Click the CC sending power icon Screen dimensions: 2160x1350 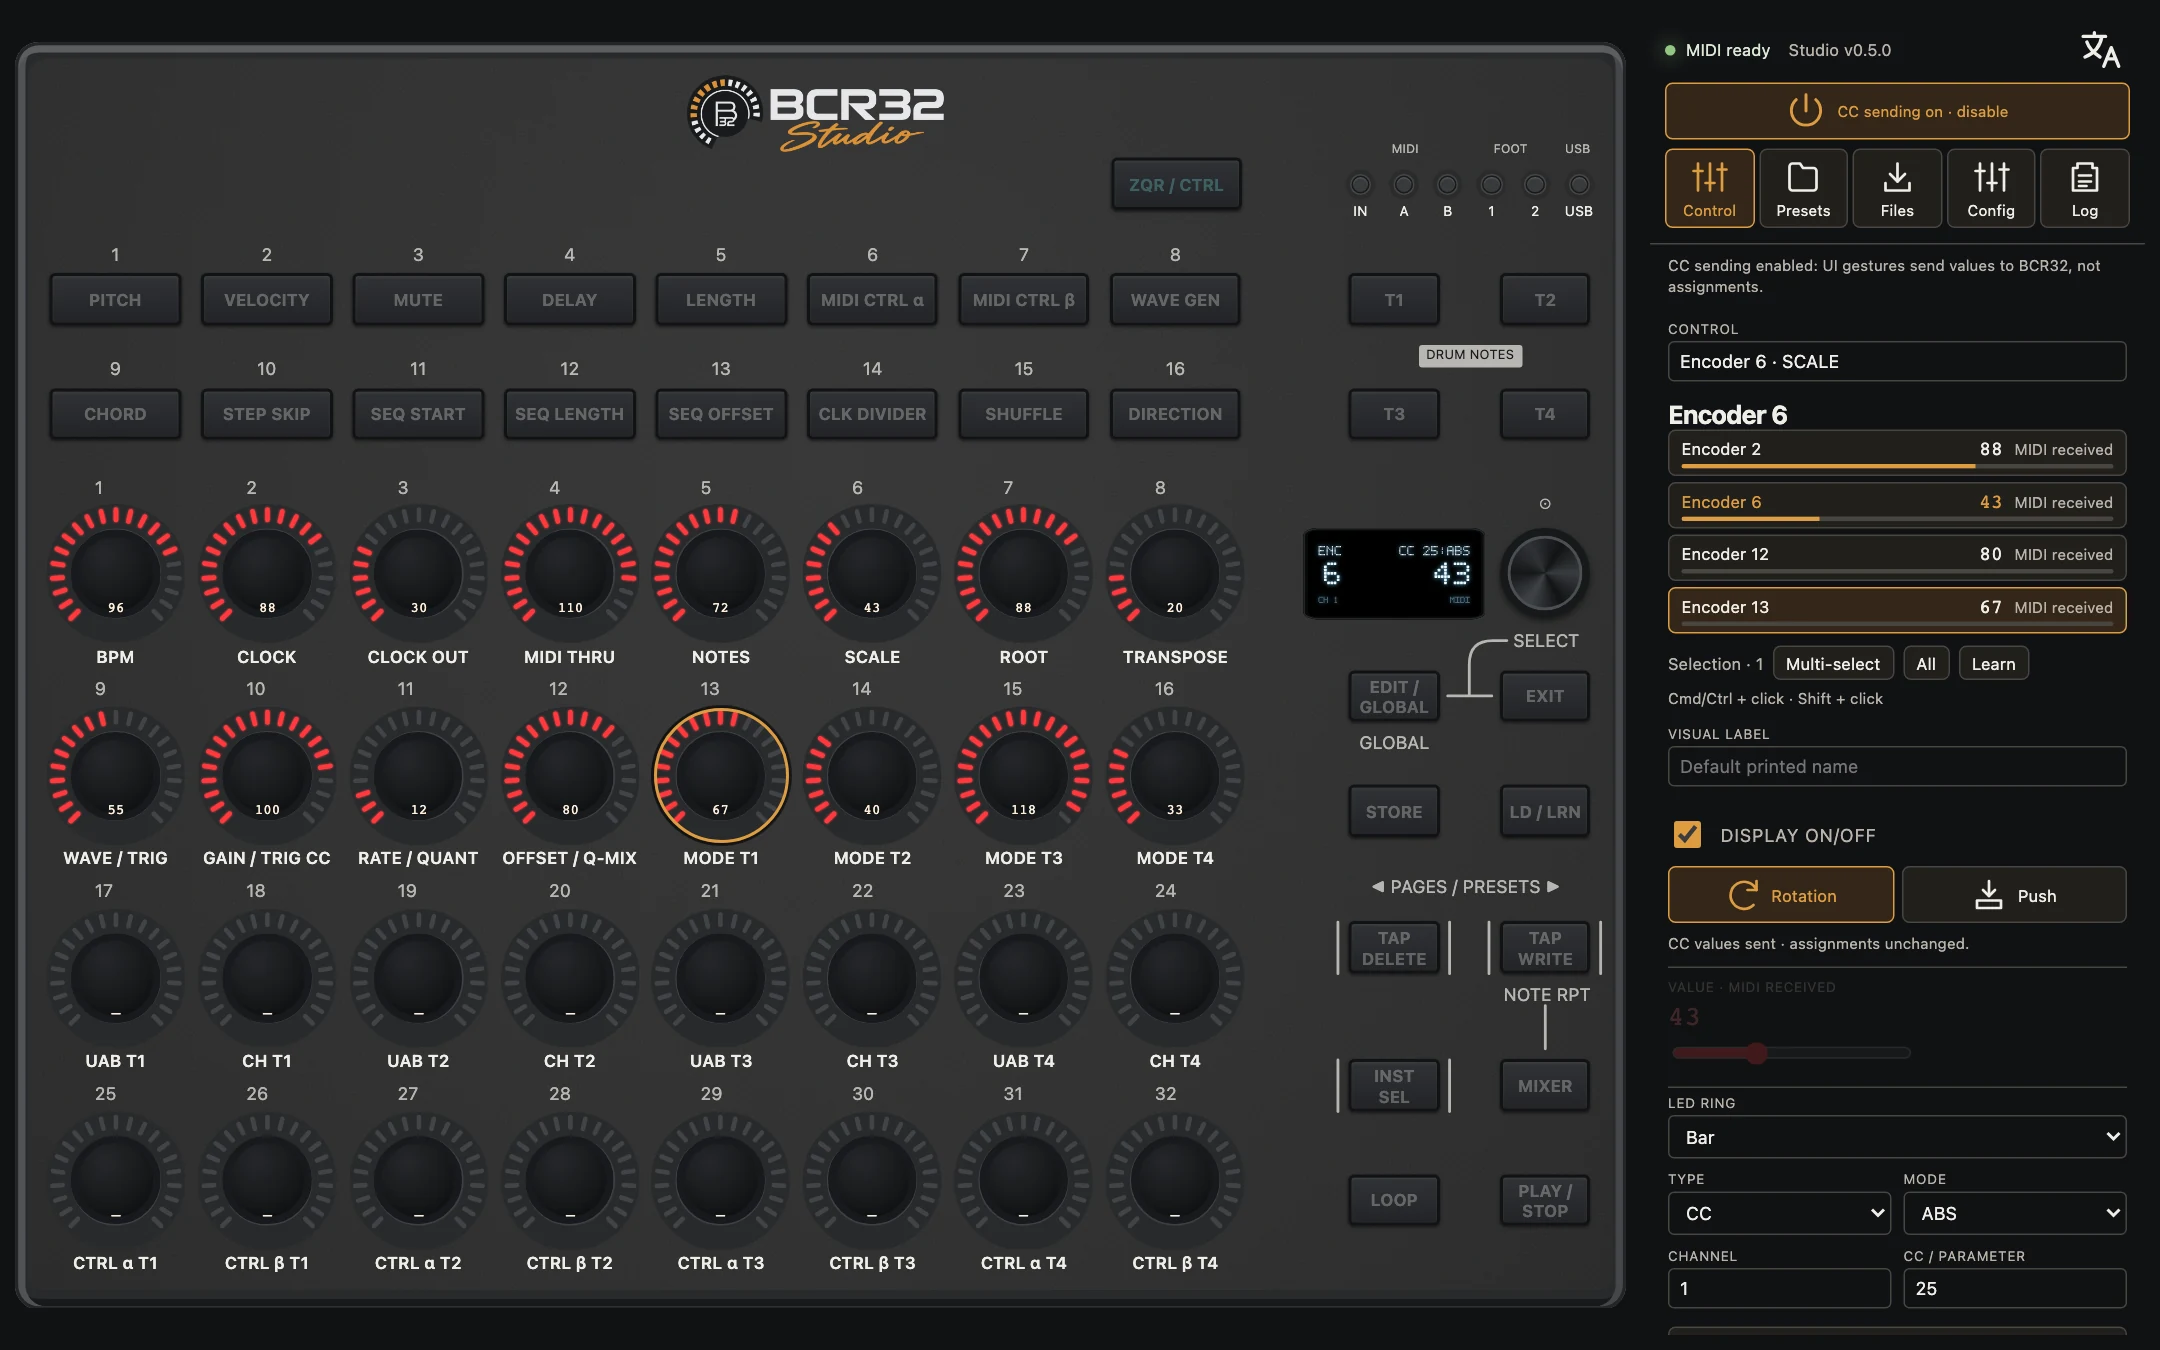pos(1805,111)
